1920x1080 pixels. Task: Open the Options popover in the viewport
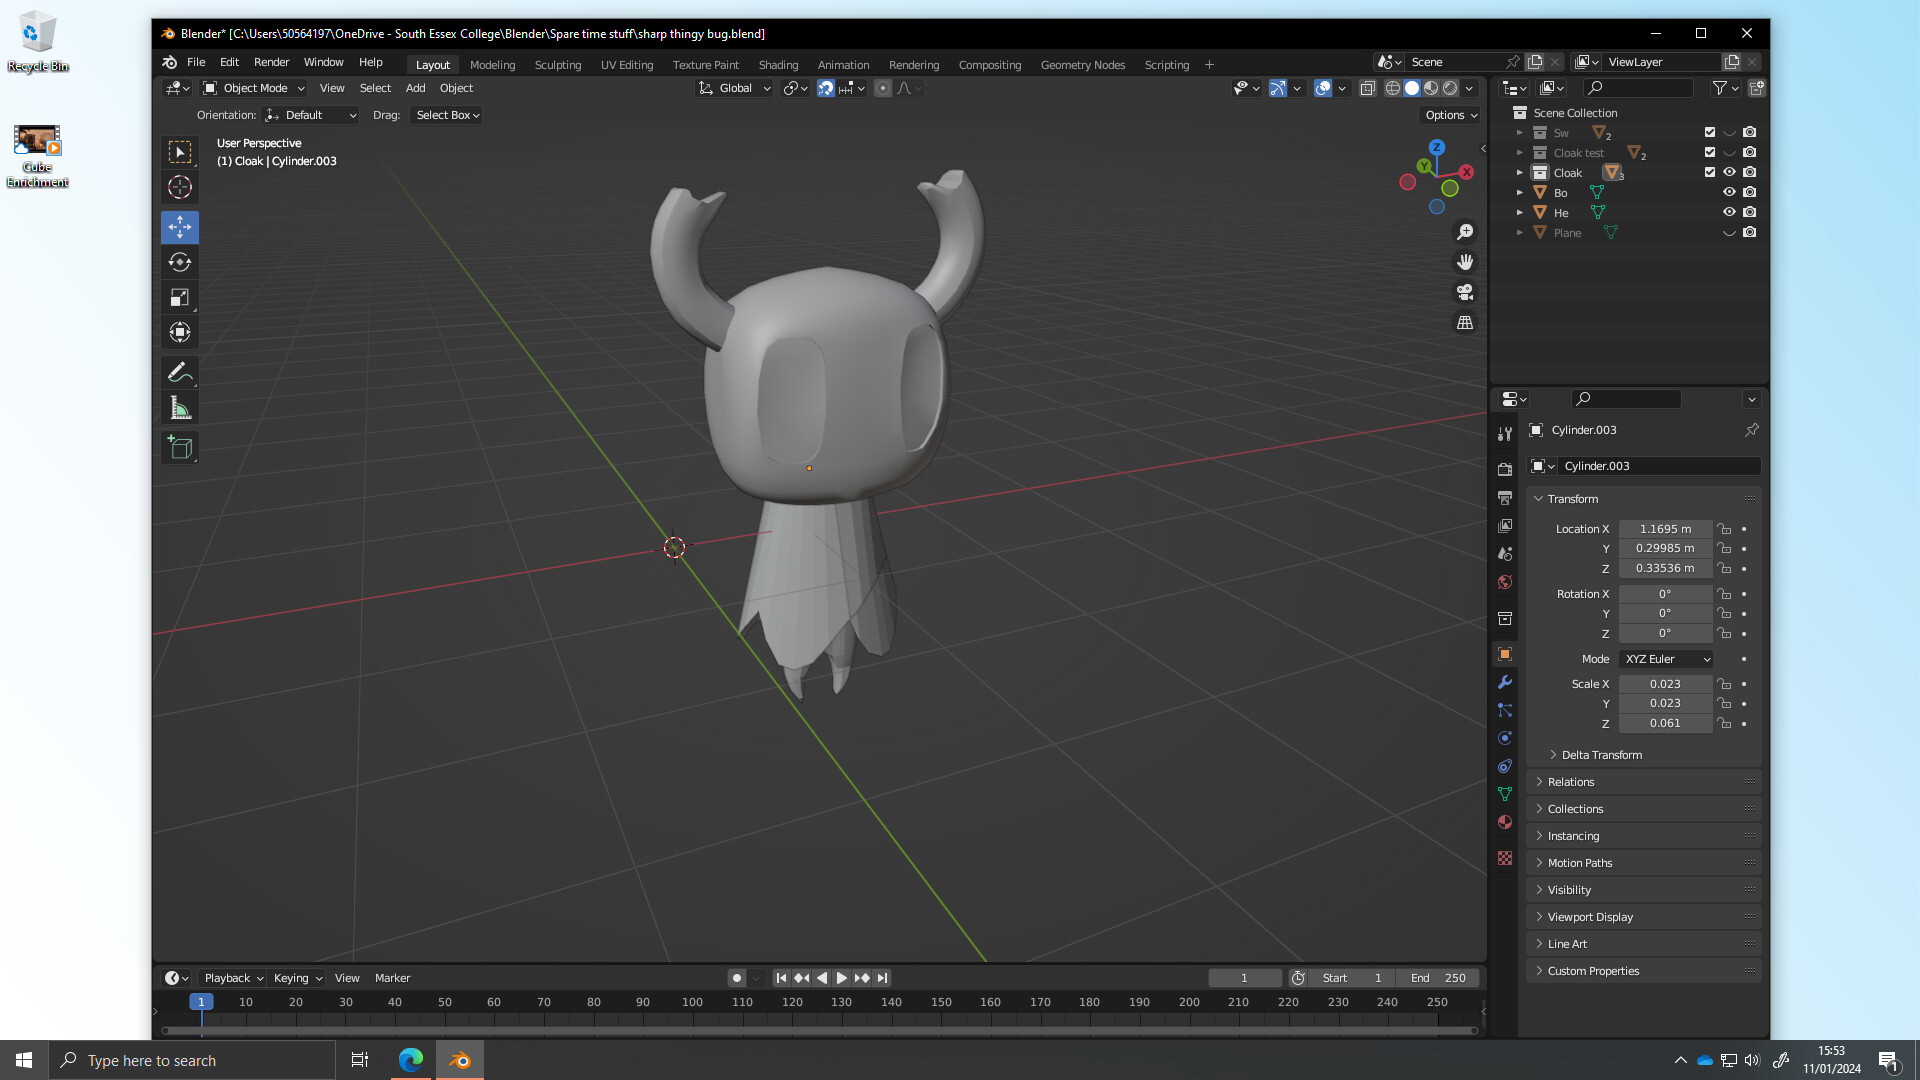pyautogui.click(x=1448, y=114)
